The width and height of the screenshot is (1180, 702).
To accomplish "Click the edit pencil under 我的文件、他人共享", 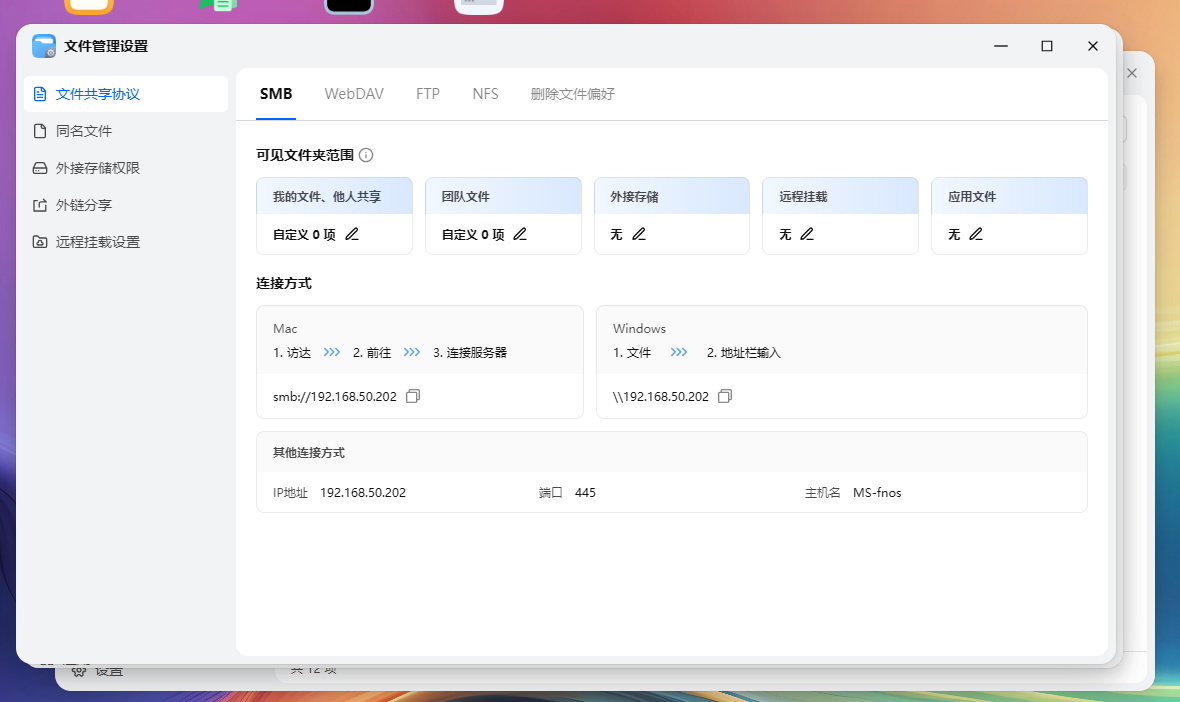I will point(352,234).
